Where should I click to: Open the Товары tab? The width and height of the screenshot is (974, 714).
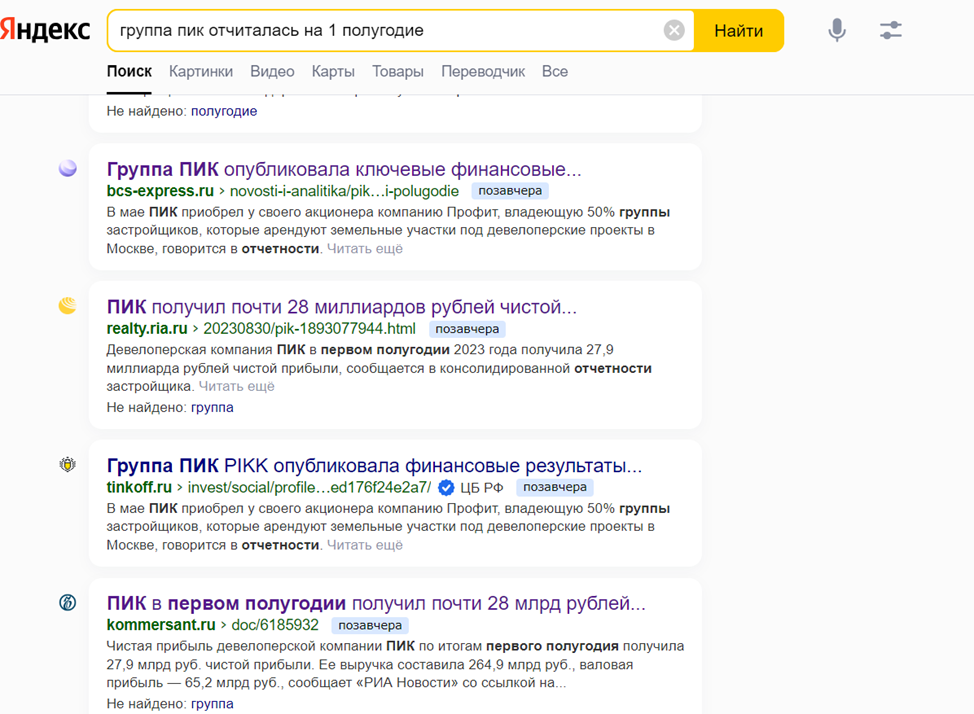click(398, 71)
